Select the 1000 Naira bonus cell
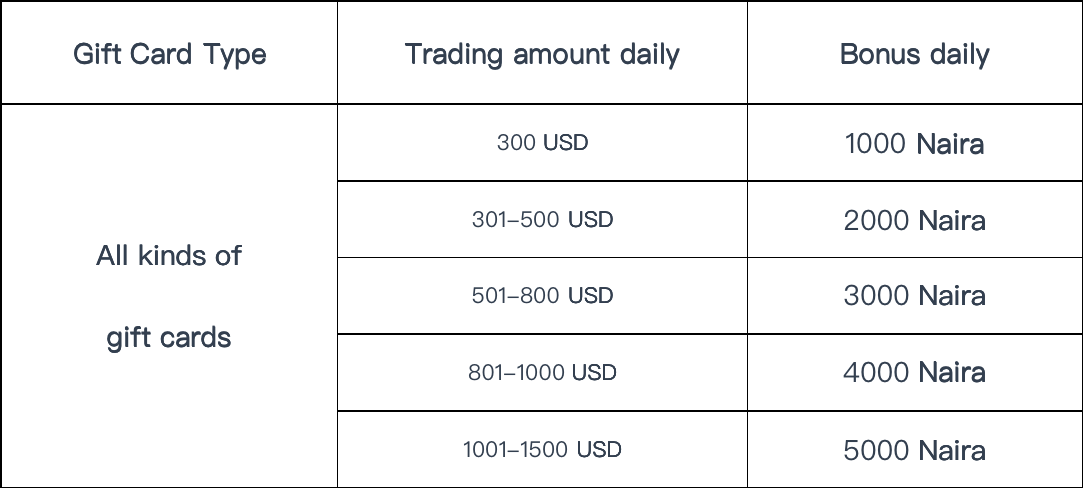 point(915,144)
